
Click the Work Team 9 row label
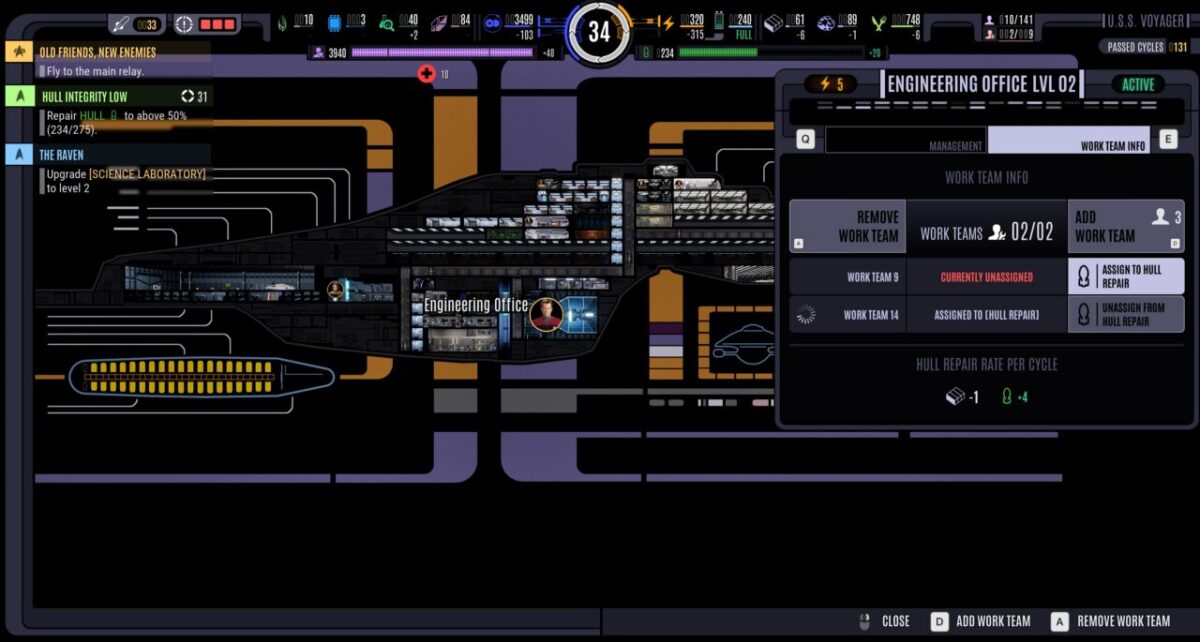pyautogui.click(x=873, y=277)
